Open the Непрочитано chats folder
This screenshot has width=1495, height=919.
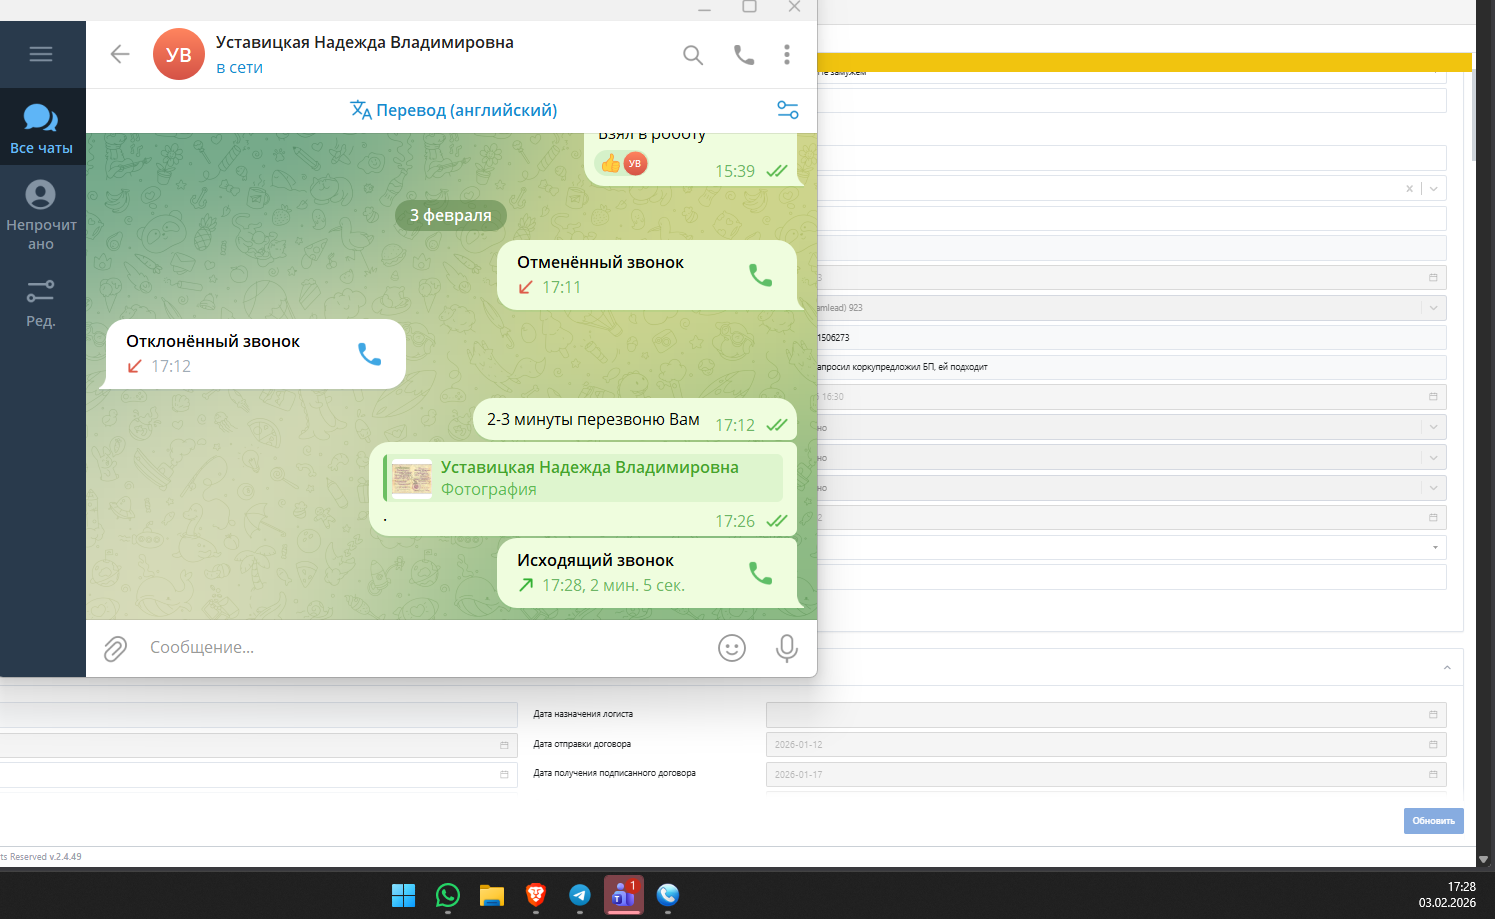coord(41,215)
